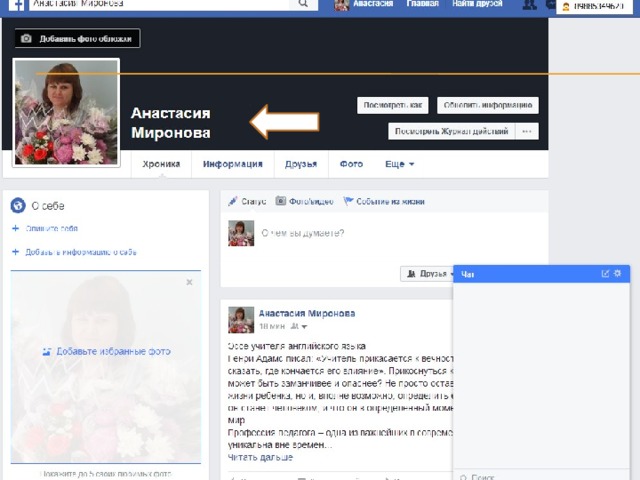Click the Фото/видео composer option
Viewport: 640px width, 480px height.
click(x=304, y=201)
